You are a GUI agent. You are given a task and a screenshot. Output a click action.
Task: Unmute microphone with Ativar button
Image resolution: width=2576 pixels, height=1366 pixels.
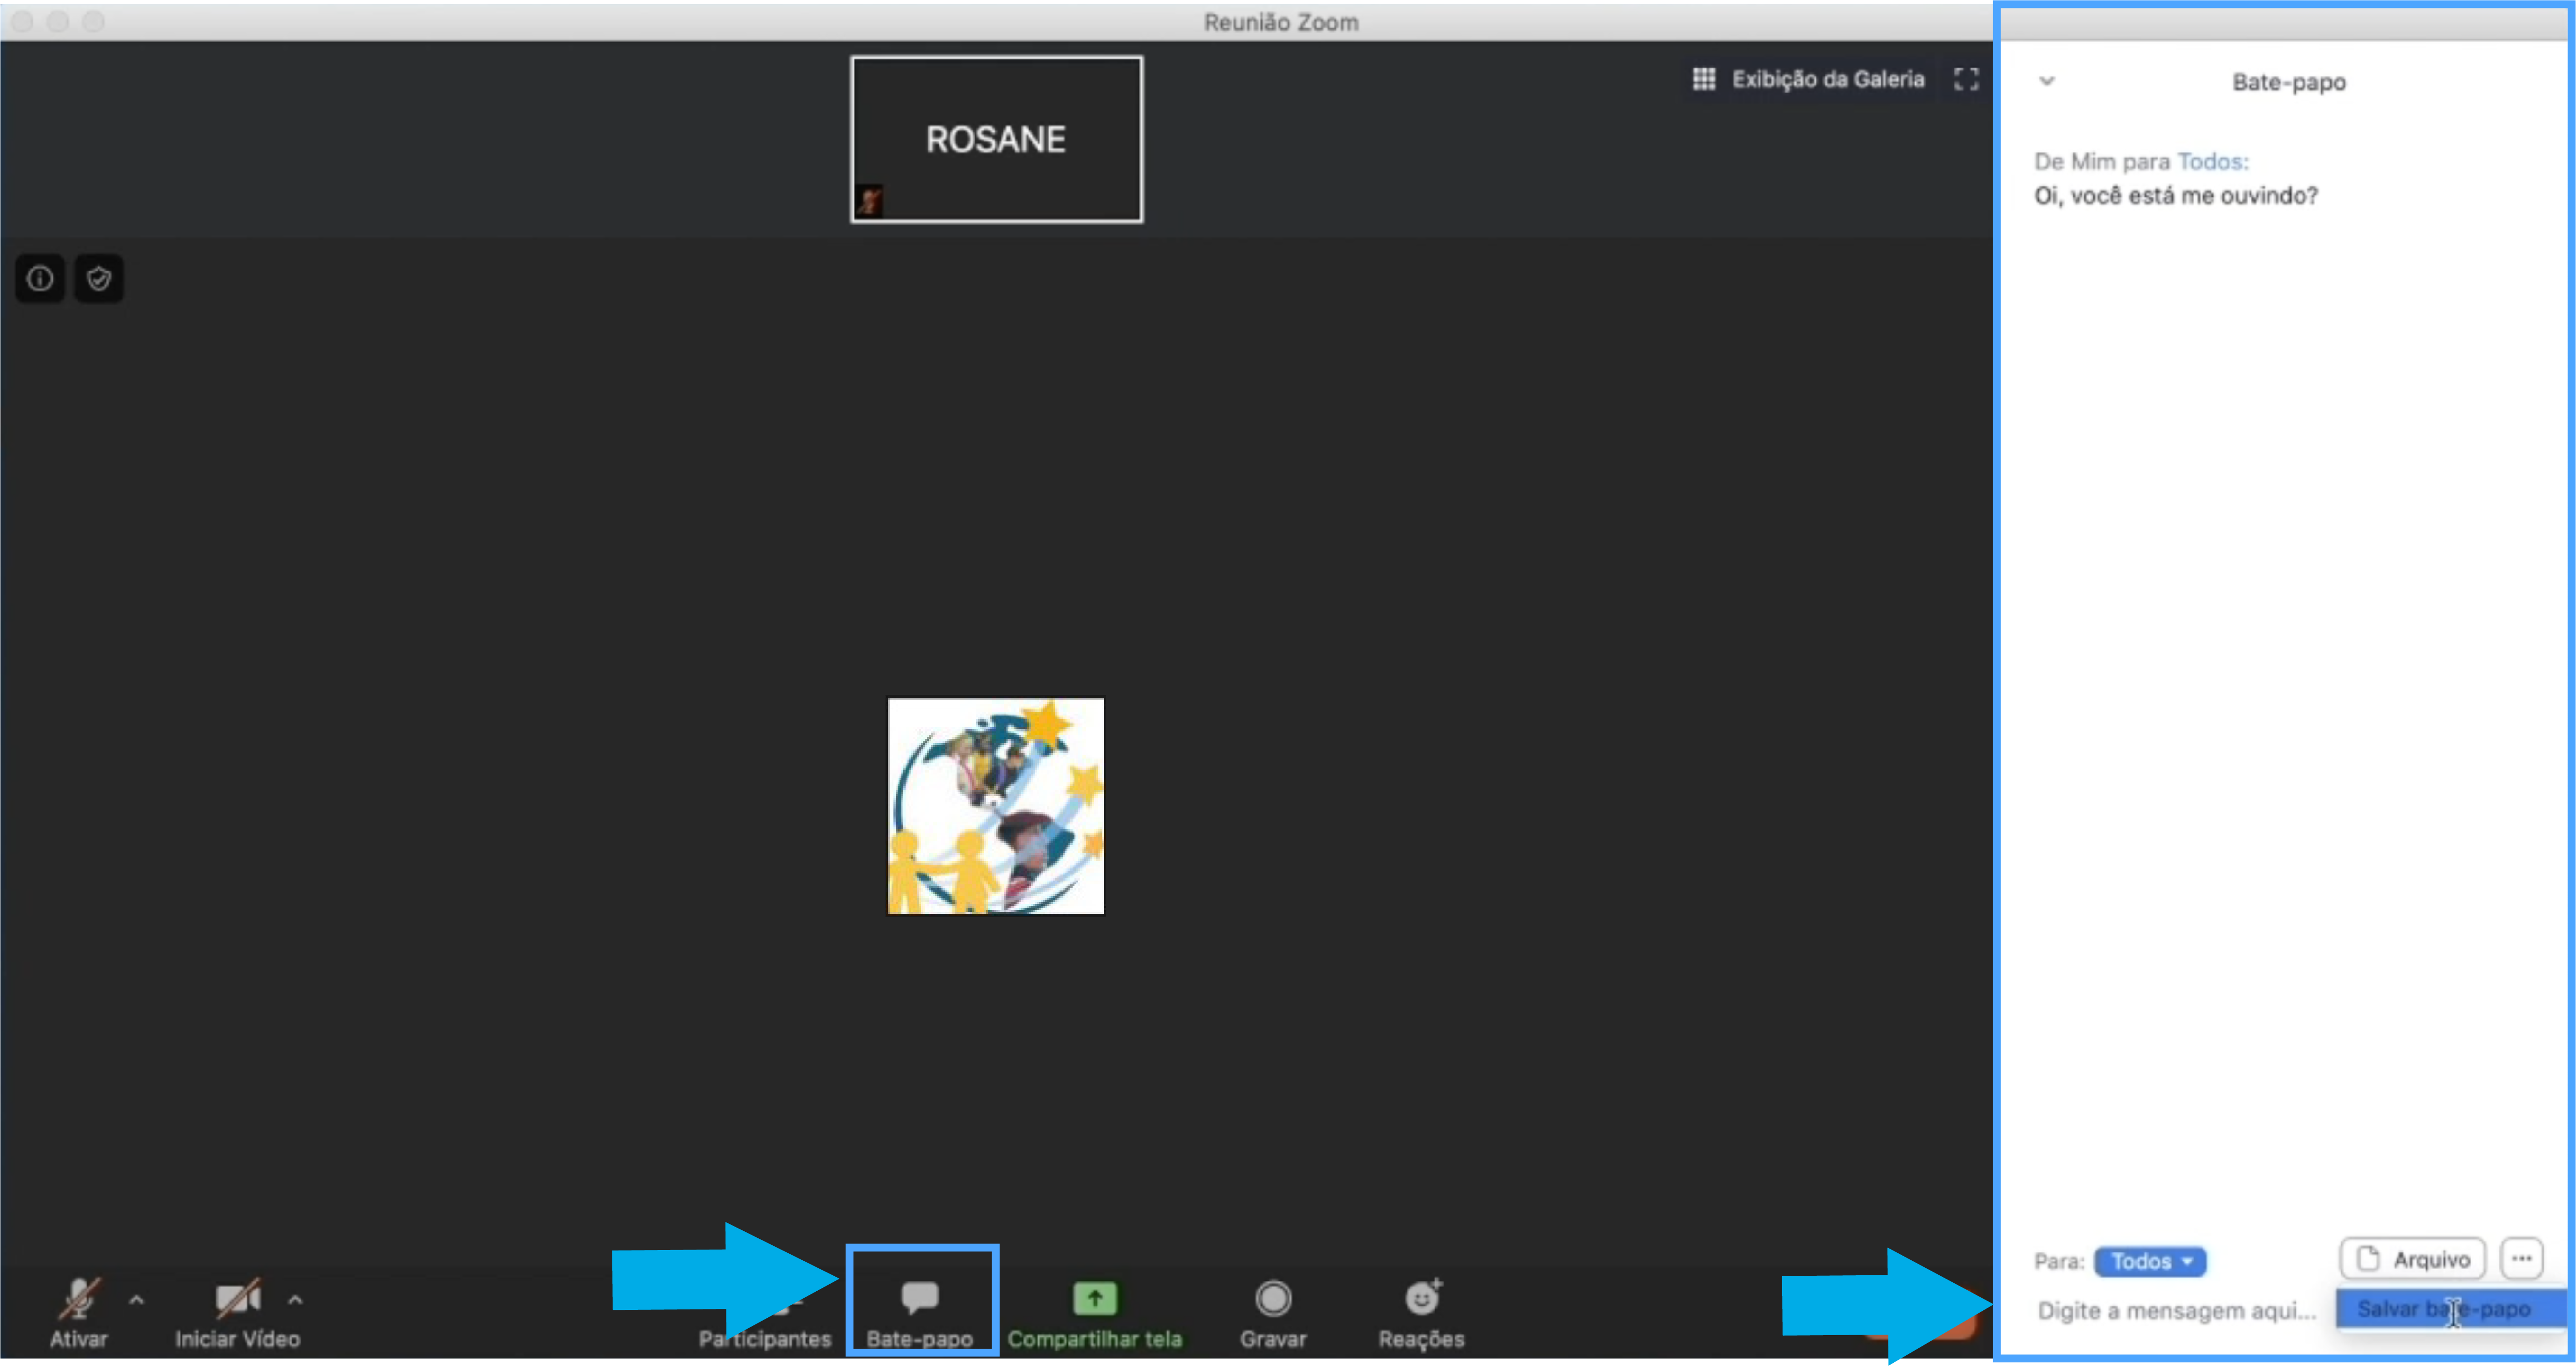click(x=78, y=1313)
